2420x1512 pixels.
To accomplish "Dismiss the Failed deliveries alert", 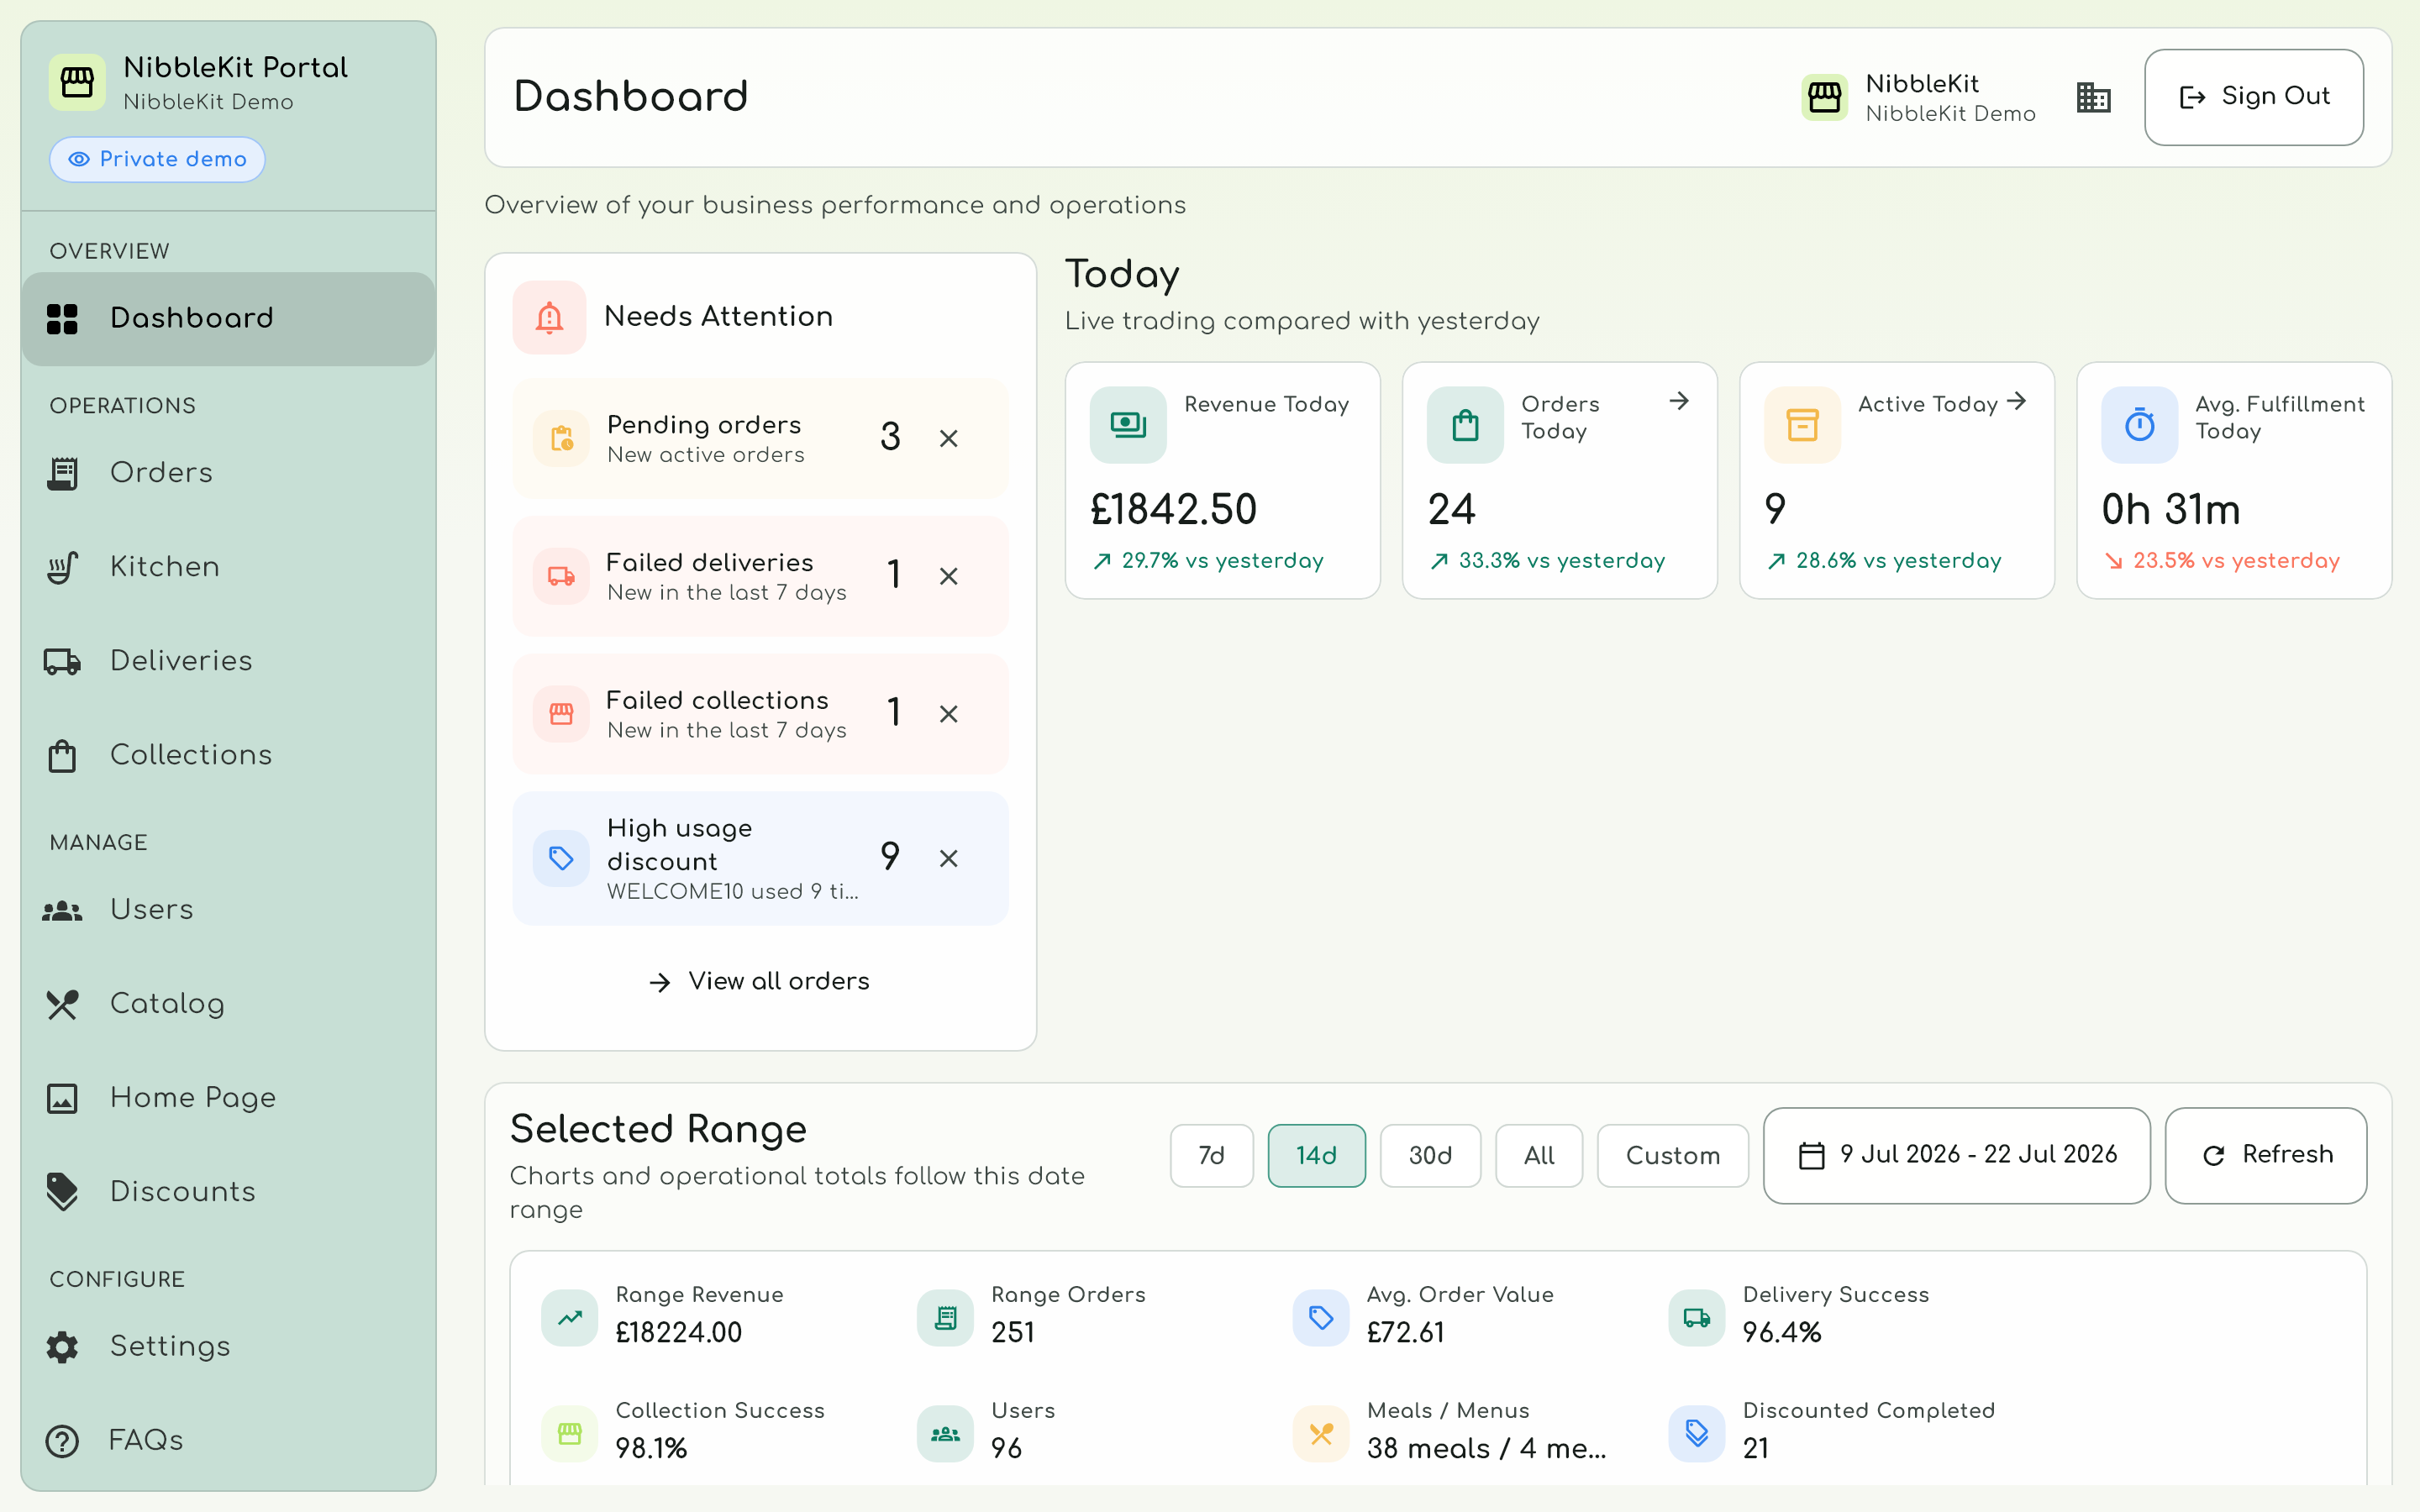I will pyautogui.click(x=948, y=576).
